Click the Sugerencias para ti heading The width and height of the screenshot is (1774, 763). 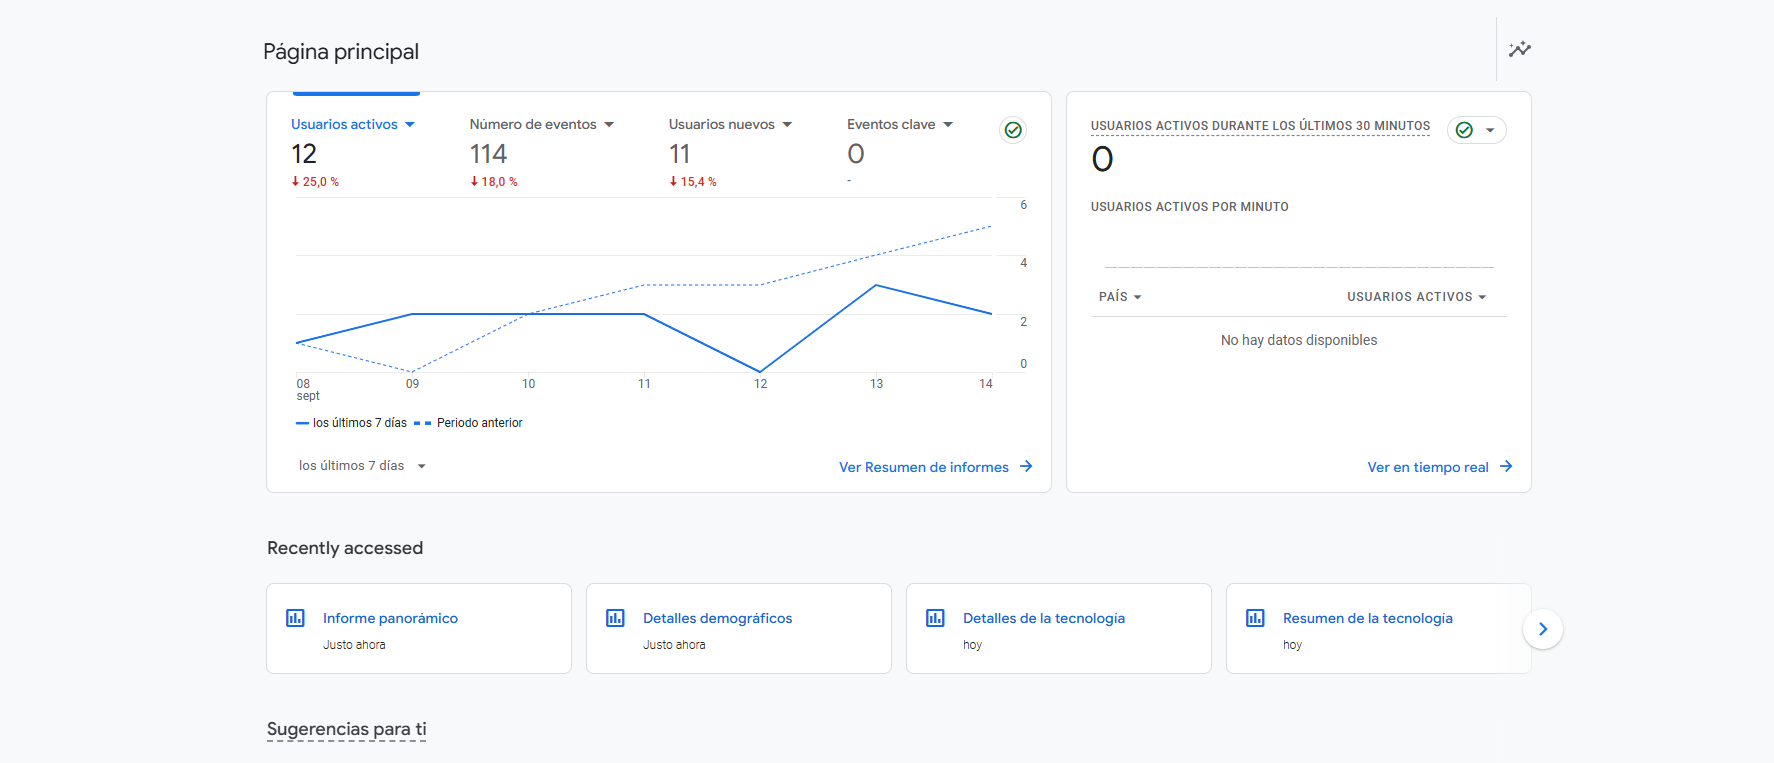coord(346,729)
